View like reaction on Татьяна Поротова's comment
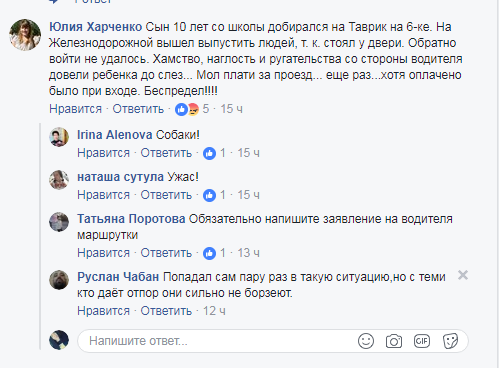This screenshot has height=368, width=499. pos(209,253)
